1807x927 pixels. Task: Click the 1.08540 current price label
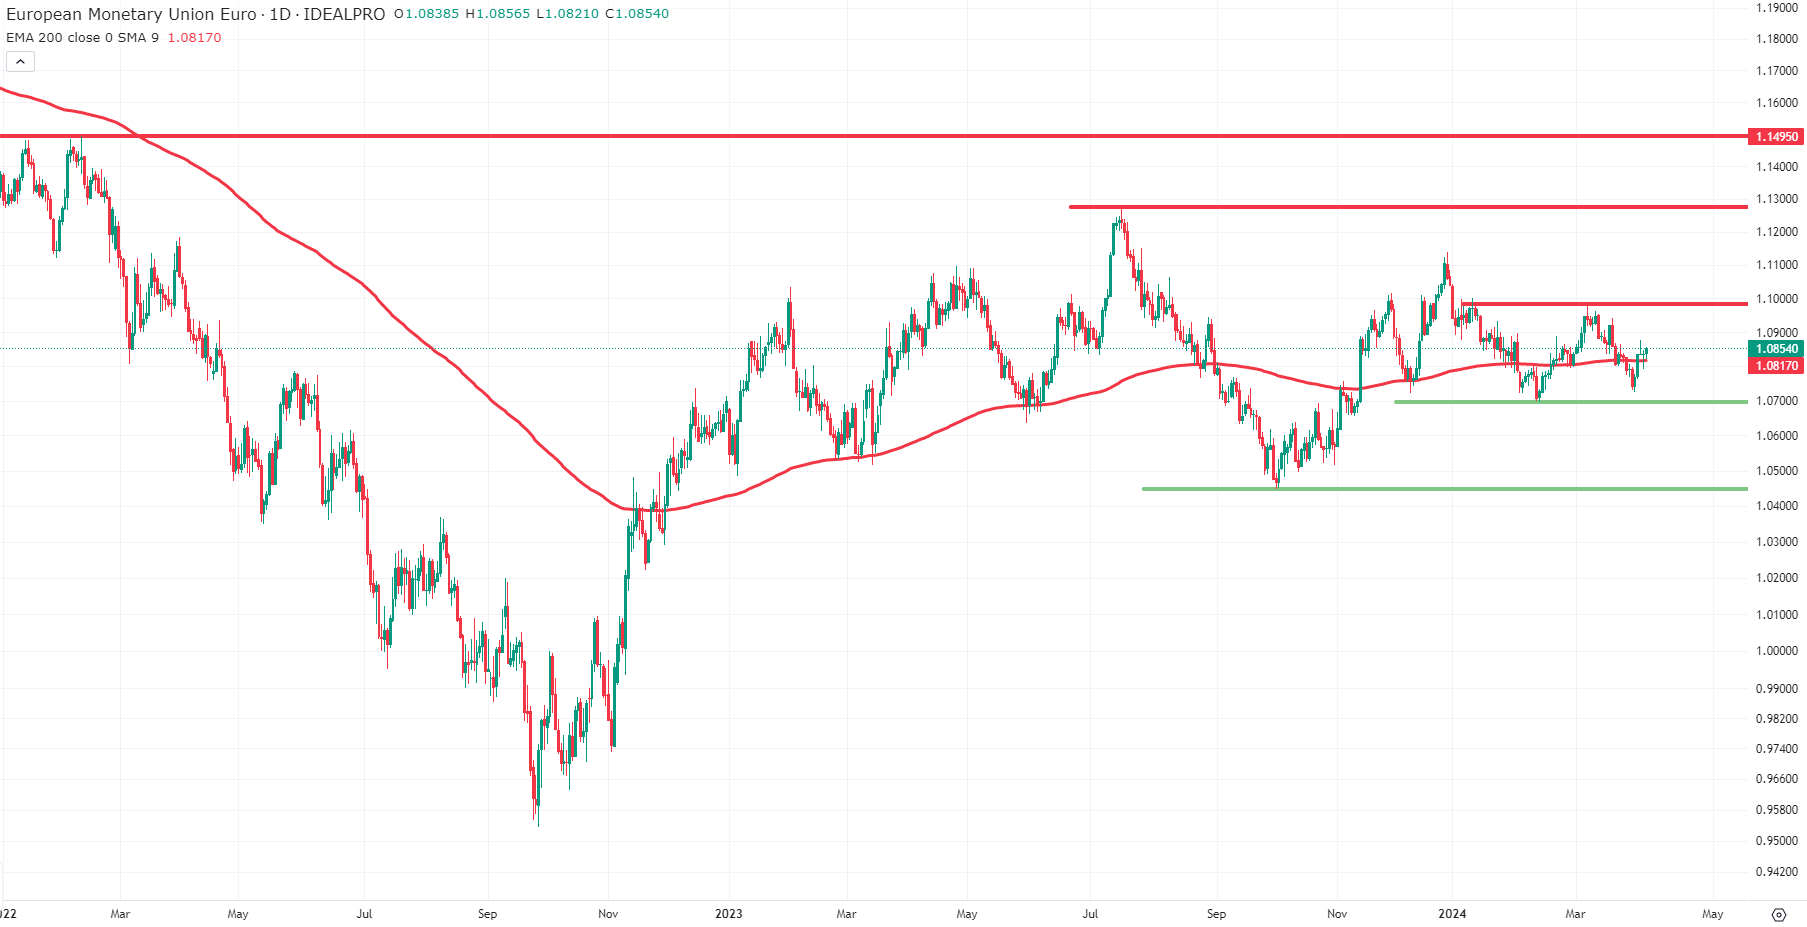pos(1777,349)
